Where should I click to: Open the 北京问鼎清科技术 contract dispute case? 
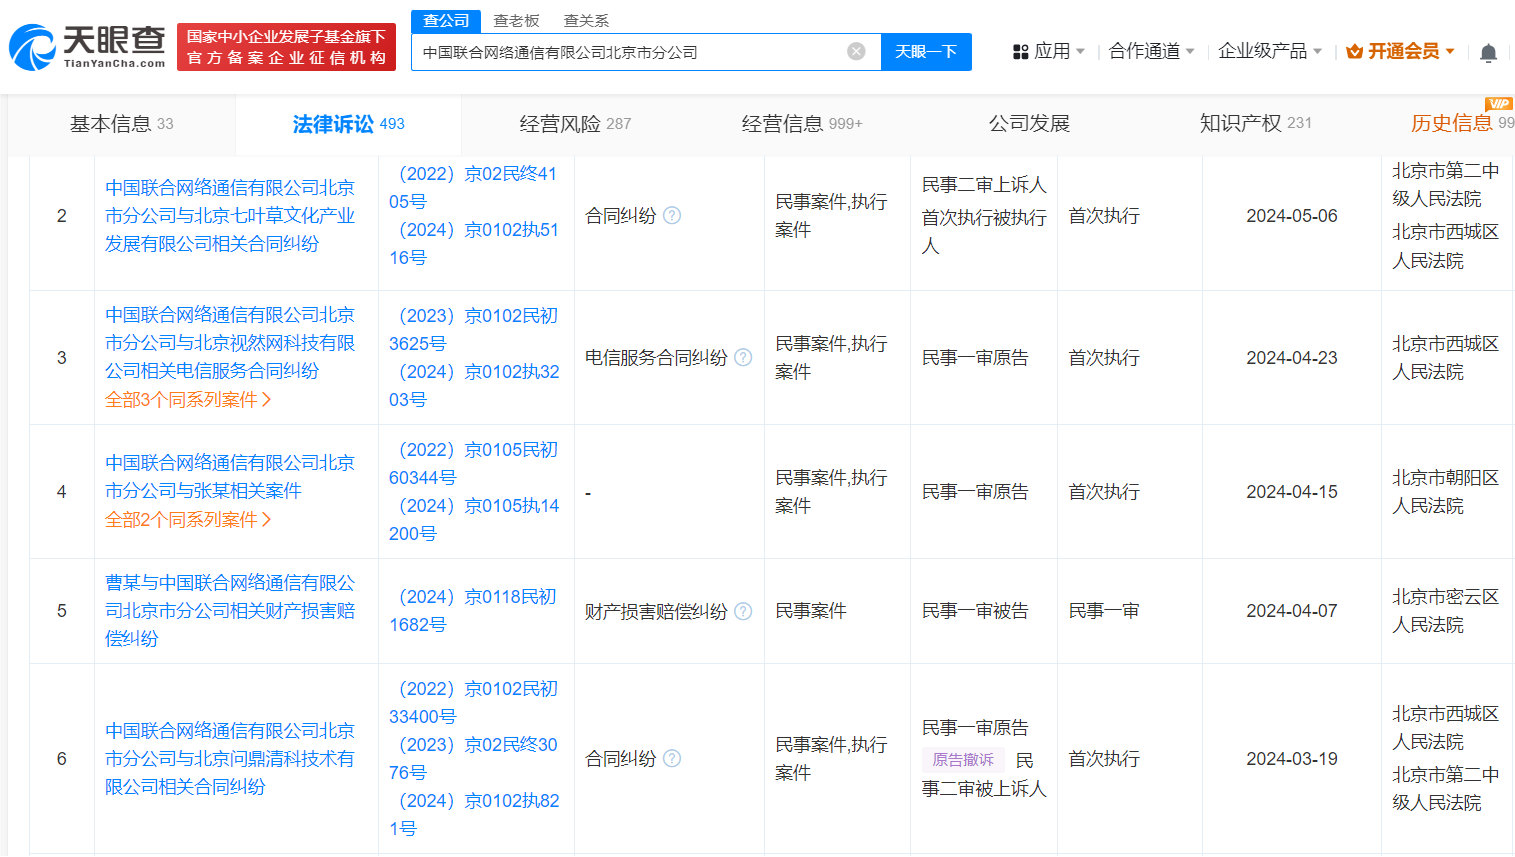[230, 758]
